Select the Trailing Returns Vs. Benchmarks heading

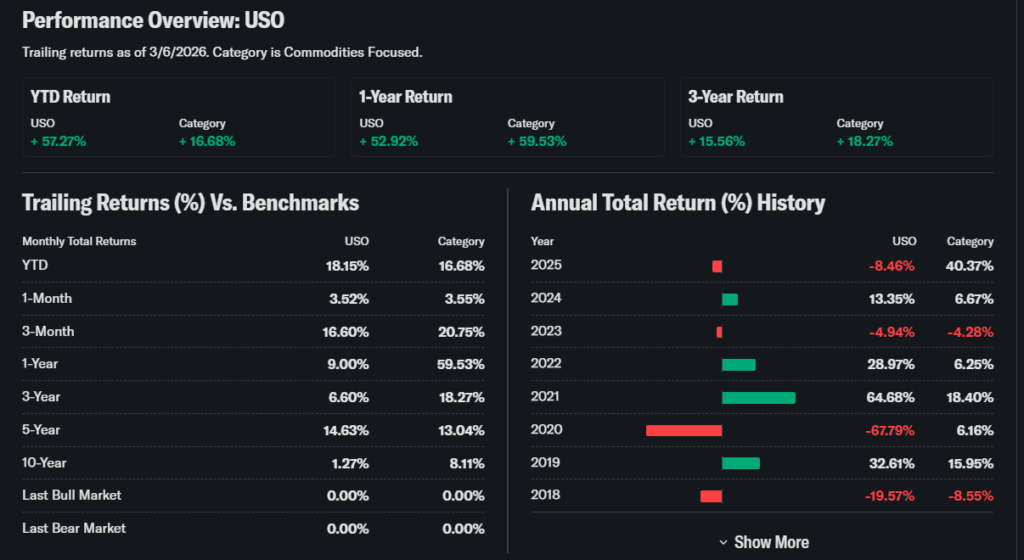pyautogui.click(x=190, y=203)
